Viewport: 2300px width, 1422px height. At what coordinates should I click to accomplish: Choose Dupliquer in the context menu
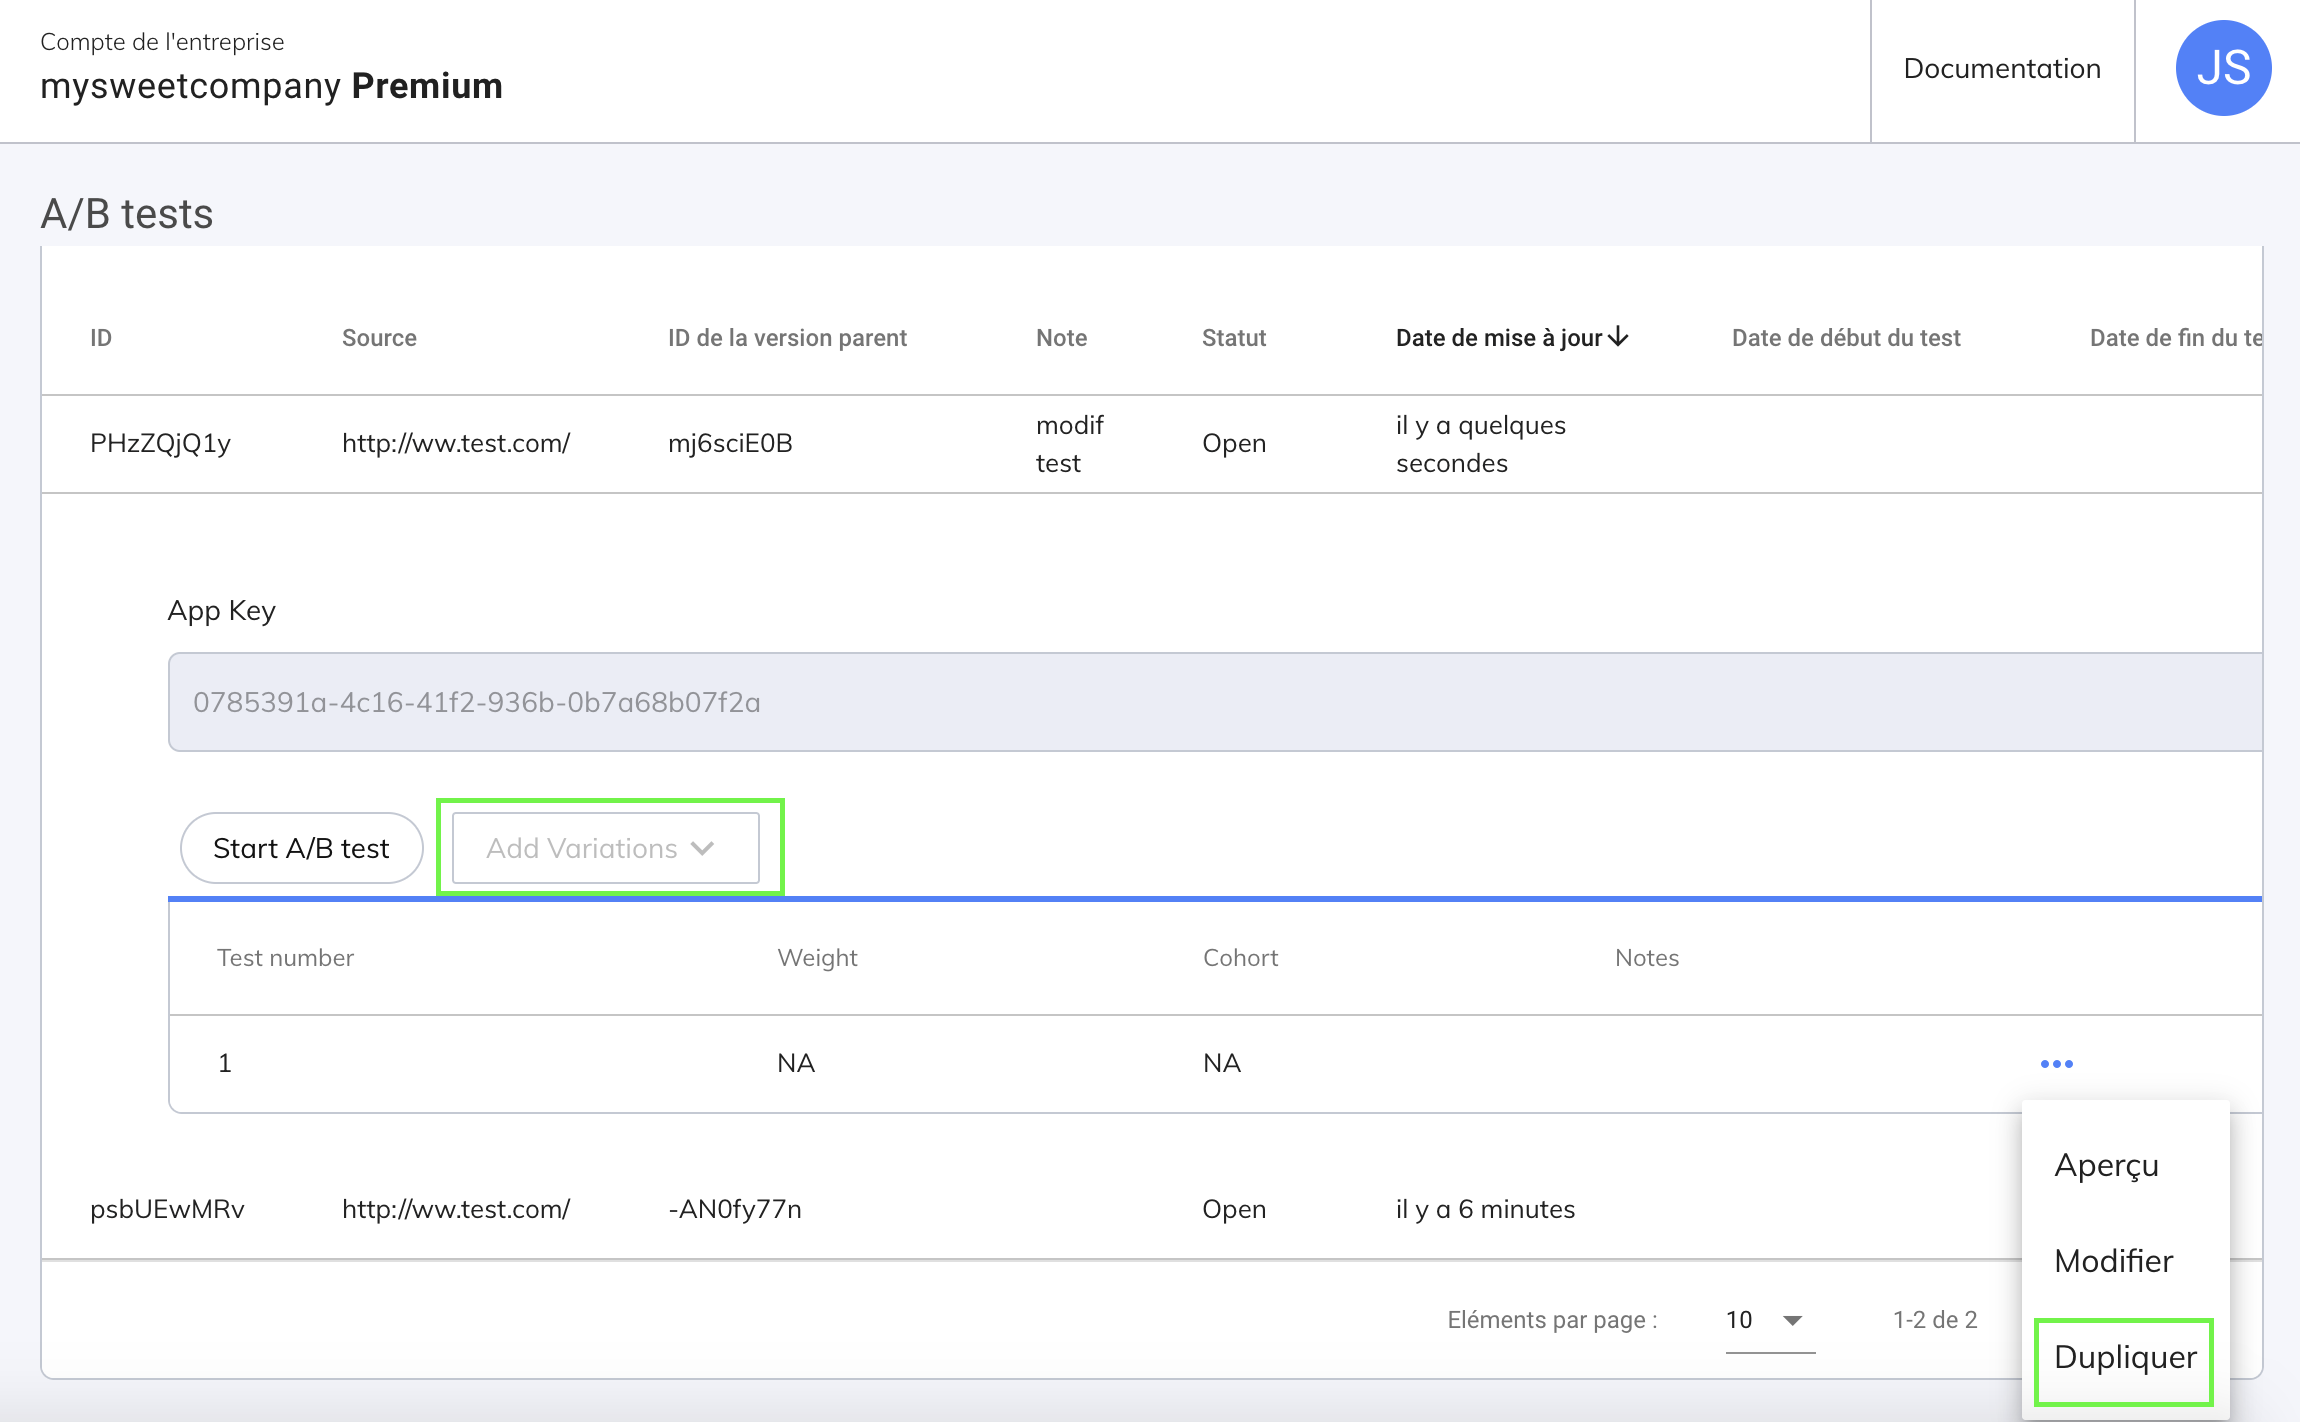tap(2124, 1357)
